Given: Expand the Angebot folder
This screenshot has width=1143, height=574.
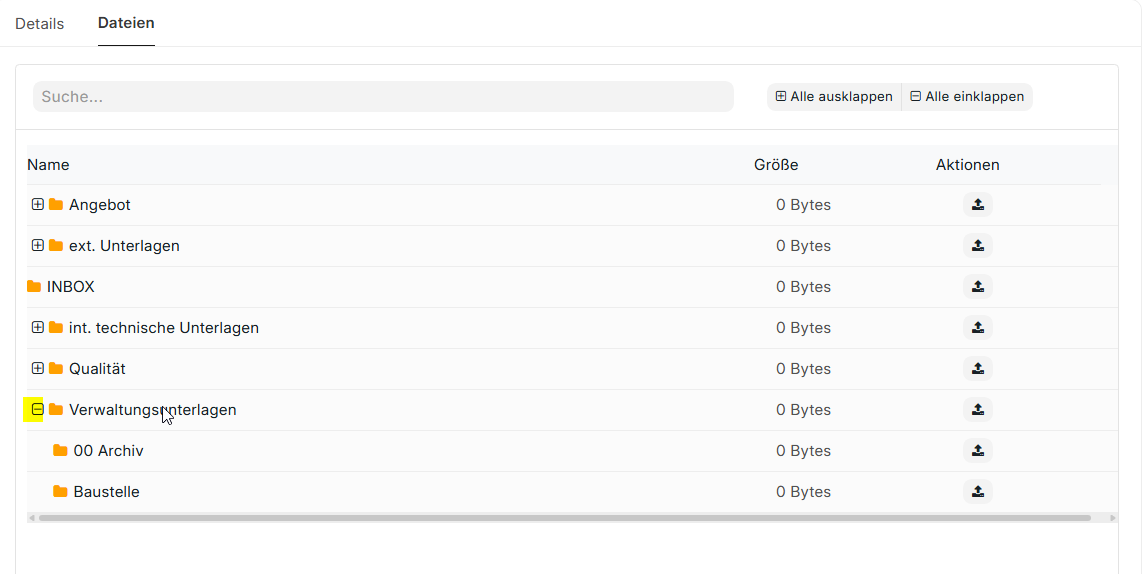Looking at the screenshot, I should (38, 205).
